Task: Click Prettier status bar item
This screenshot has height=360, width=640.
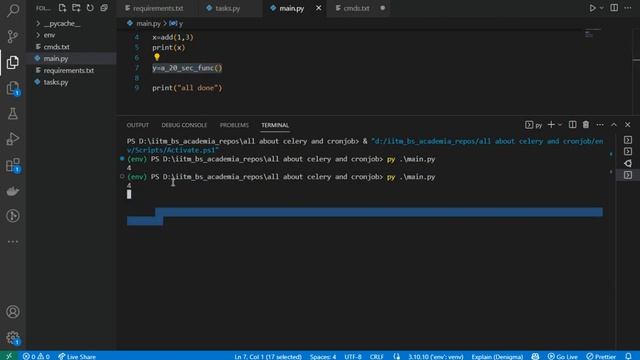Action: click(601, 356)
